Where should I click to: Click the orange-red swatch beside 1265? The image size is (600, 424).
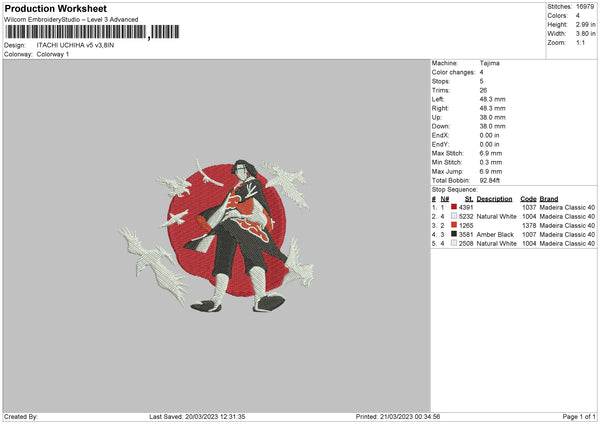(454, 225)
